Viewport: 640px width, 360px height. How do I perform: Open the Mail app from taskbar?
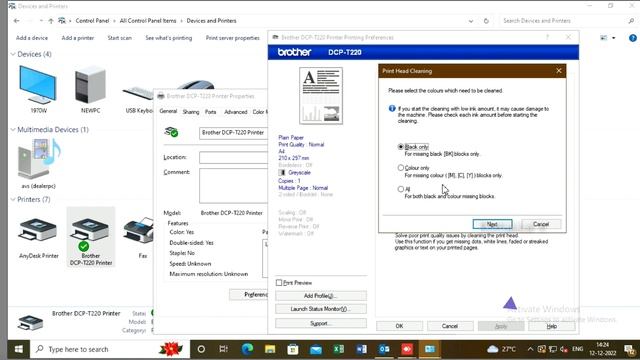(316, 349)
